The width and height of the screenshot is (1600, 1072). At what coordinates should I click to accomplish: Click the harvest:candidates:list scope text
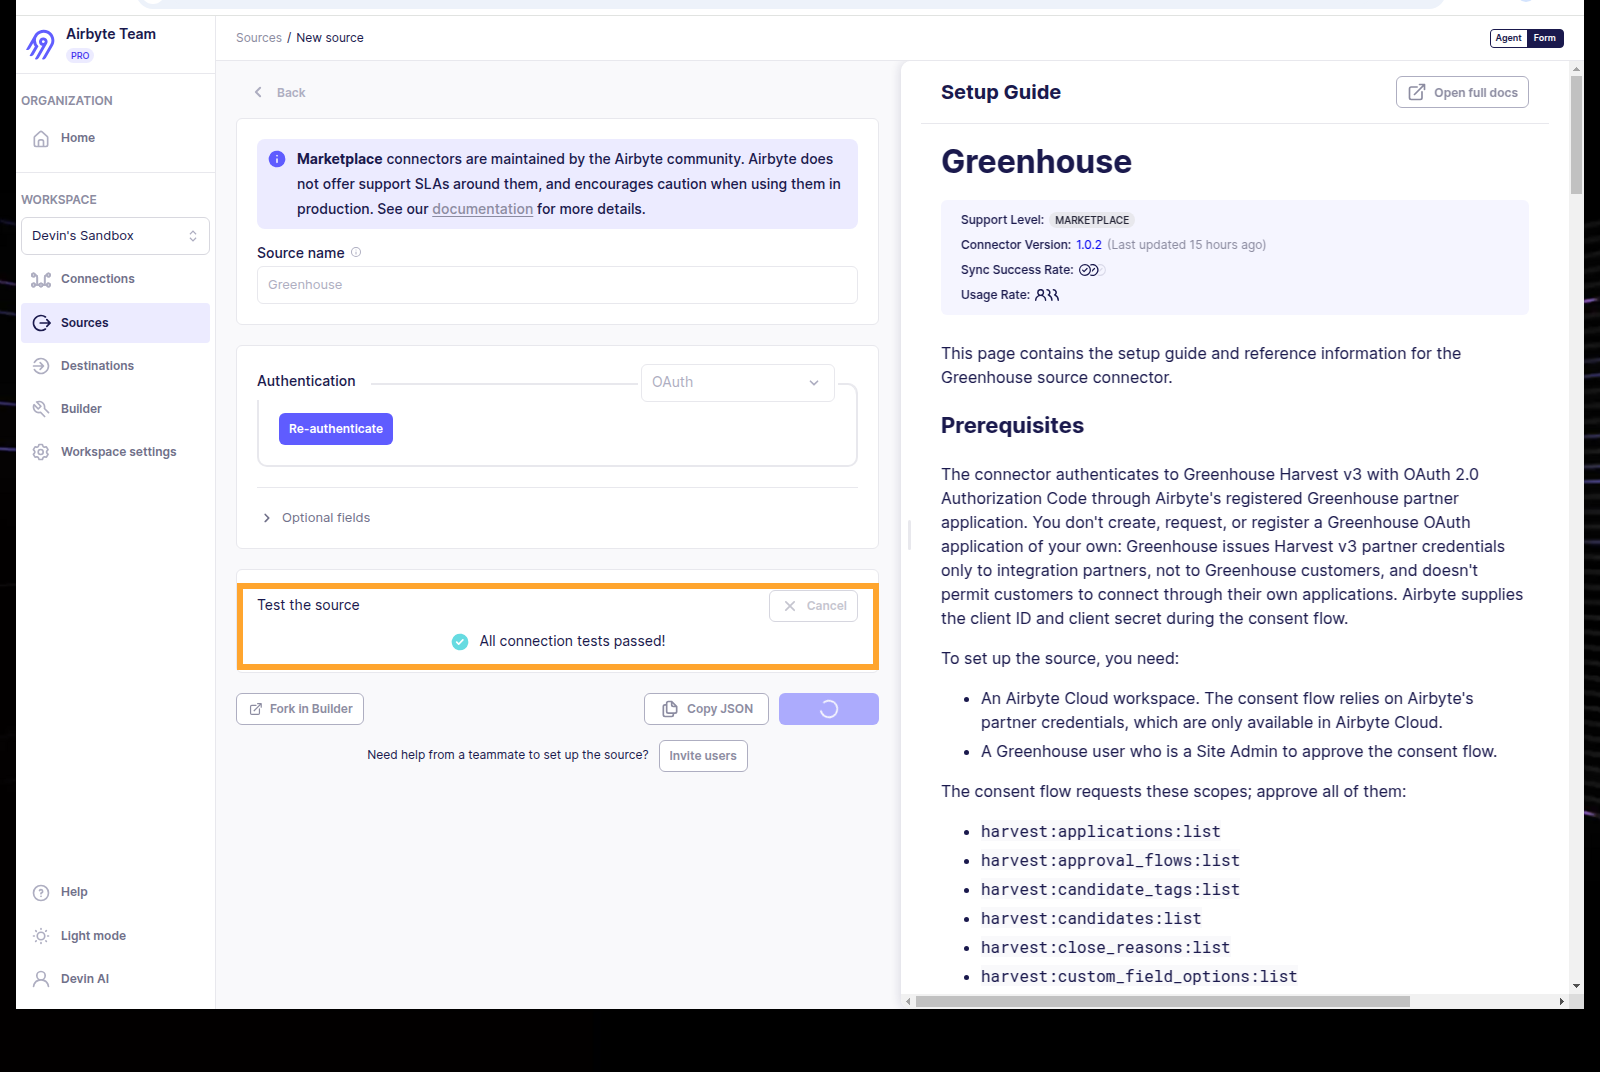(x=1091, y=919)
